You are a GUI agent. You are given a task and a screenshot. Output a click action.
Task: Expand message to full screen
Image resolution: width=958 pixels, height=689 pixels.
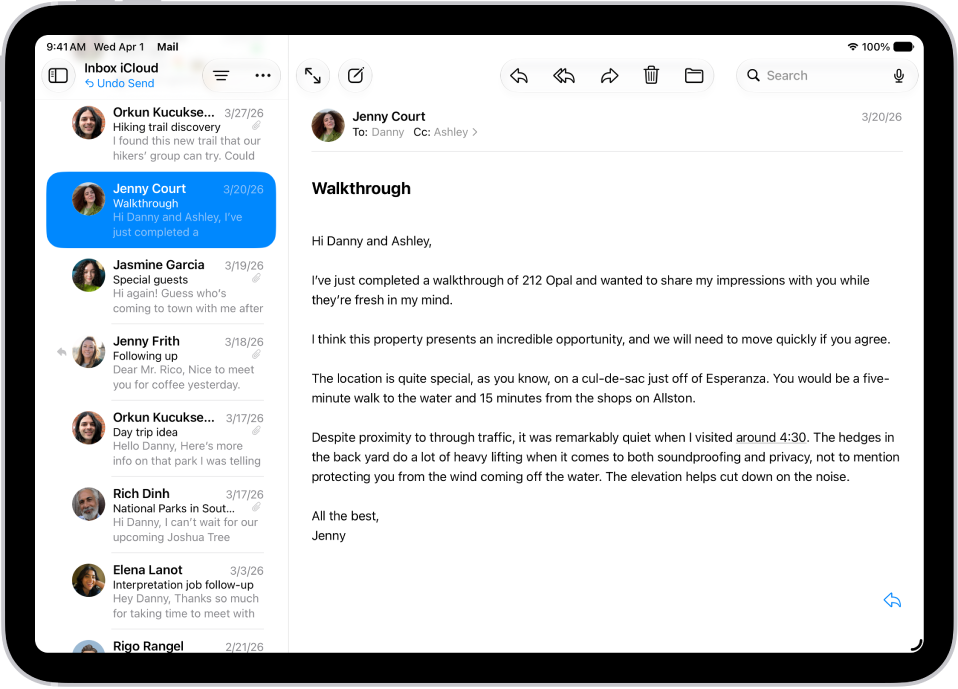(313, 75)
